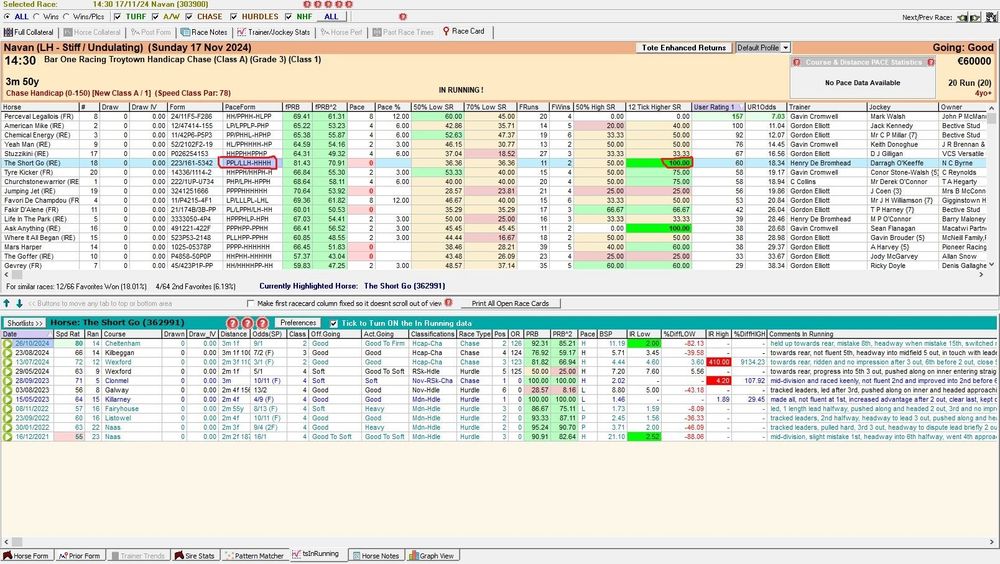Click help icon after fixed racecard column option

pyautogui.click(x=448, y=303)
